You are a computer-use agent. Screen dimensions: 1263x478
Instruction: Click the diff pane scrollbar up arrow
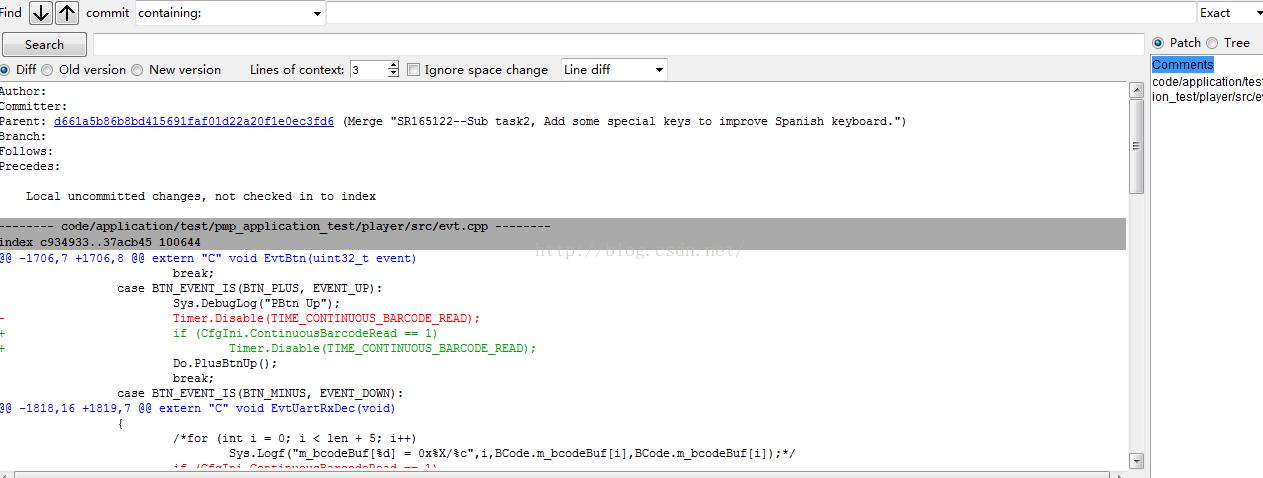[x=1136, y=90]
